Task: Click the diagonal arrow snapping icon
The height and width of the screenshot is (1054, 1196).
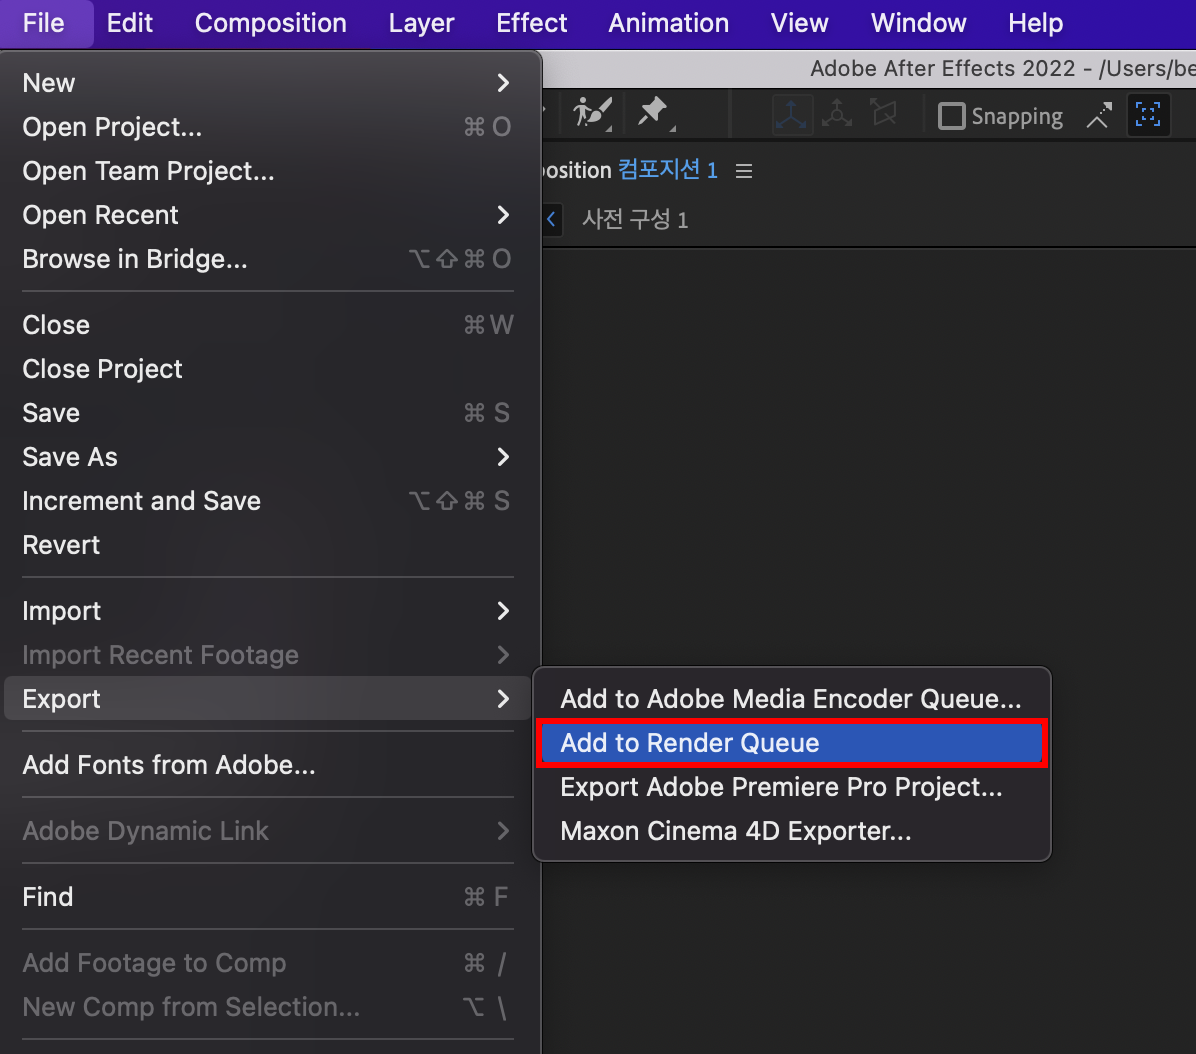Action: click(1098, 114)
